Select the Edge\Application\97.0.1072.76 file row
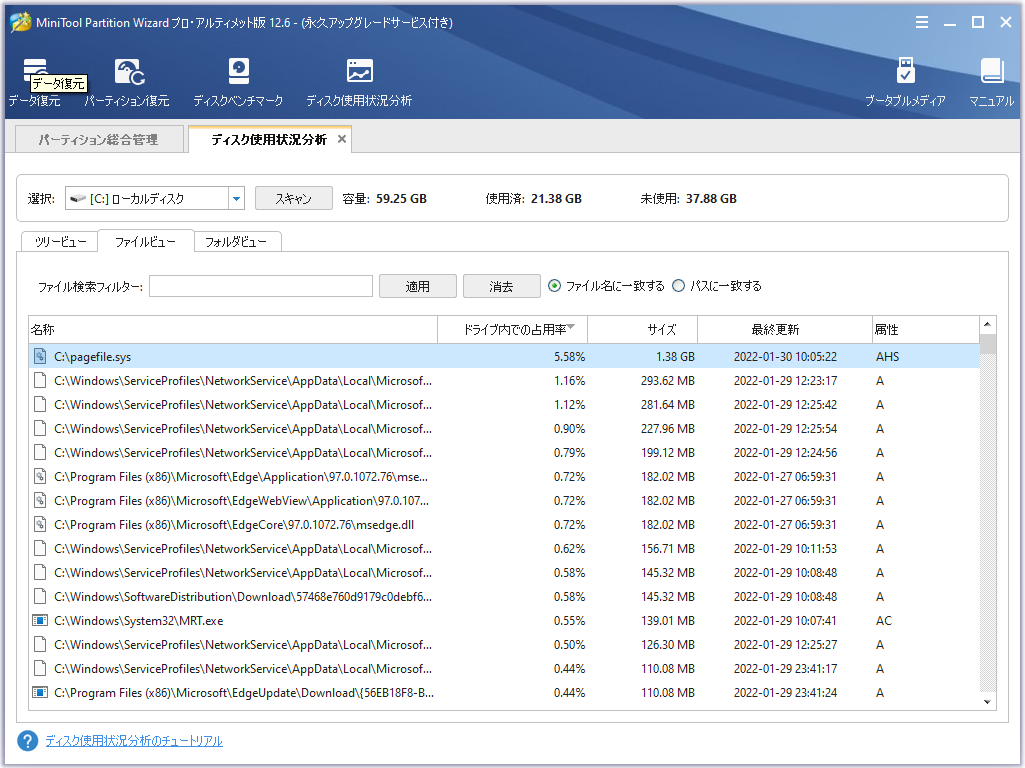 pos(504,476)
